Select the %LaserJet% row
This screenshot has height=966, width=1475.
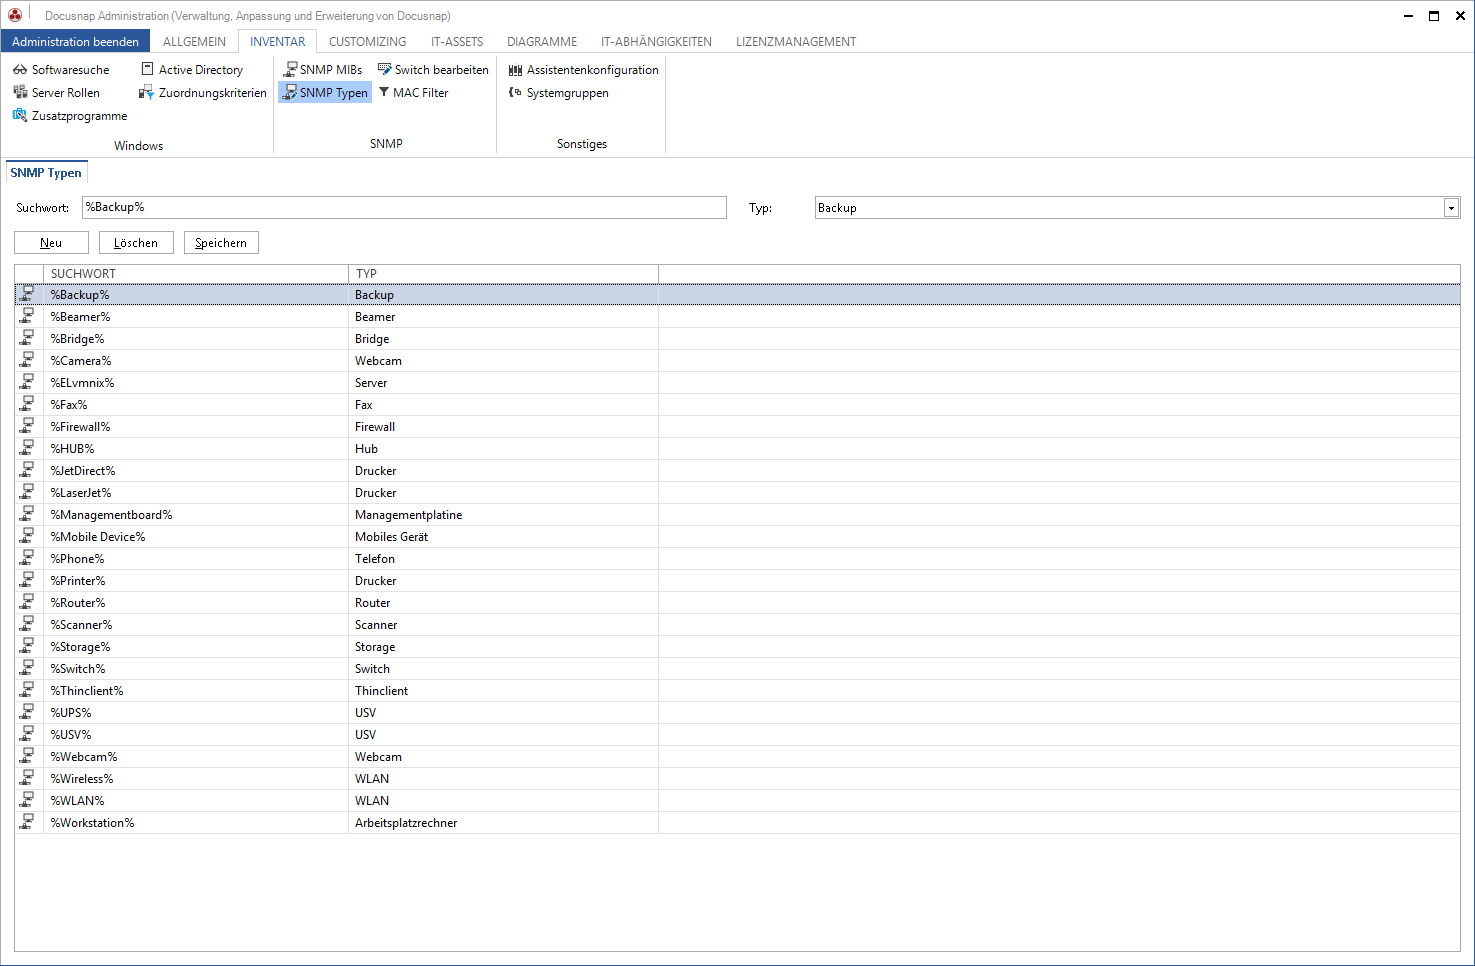pos(737,493)
